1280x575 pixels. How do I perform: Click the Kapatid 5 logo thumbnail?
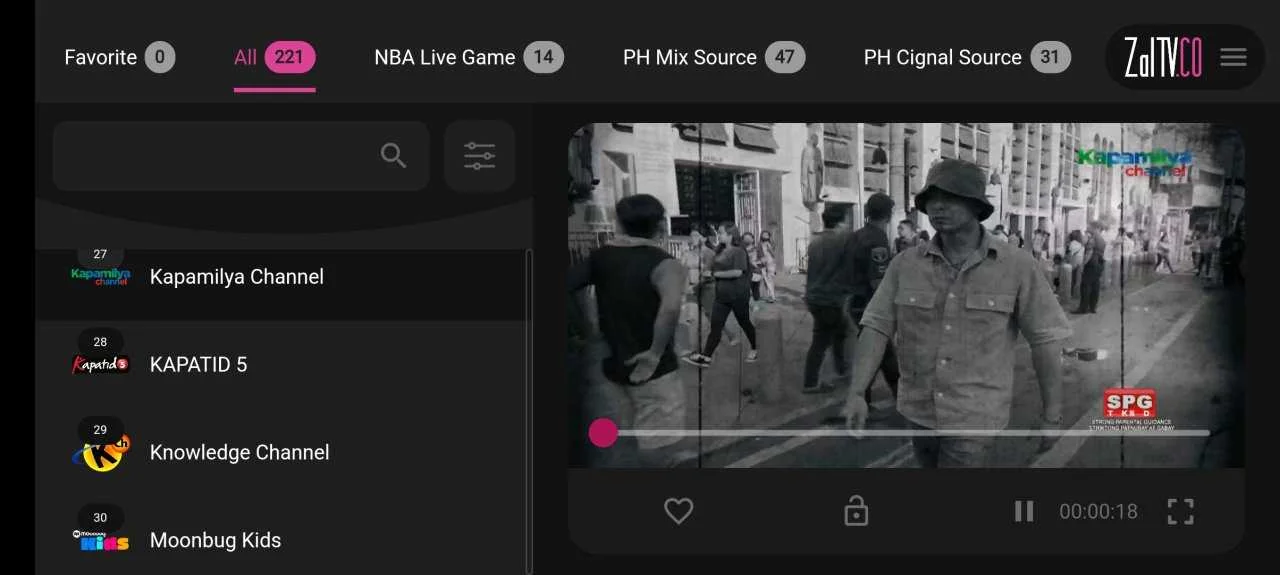tap(100, 364)
